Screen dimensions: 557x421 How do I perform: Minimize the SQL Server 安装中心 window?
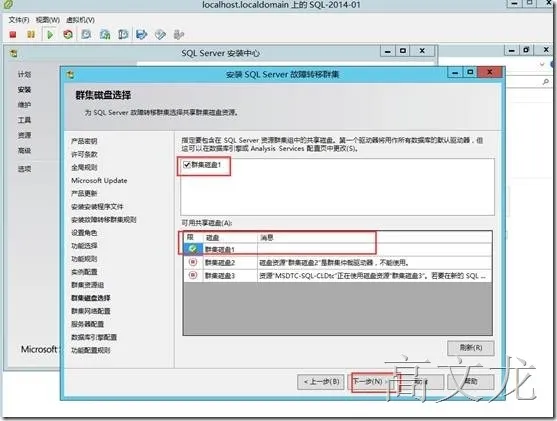point(388,51)
